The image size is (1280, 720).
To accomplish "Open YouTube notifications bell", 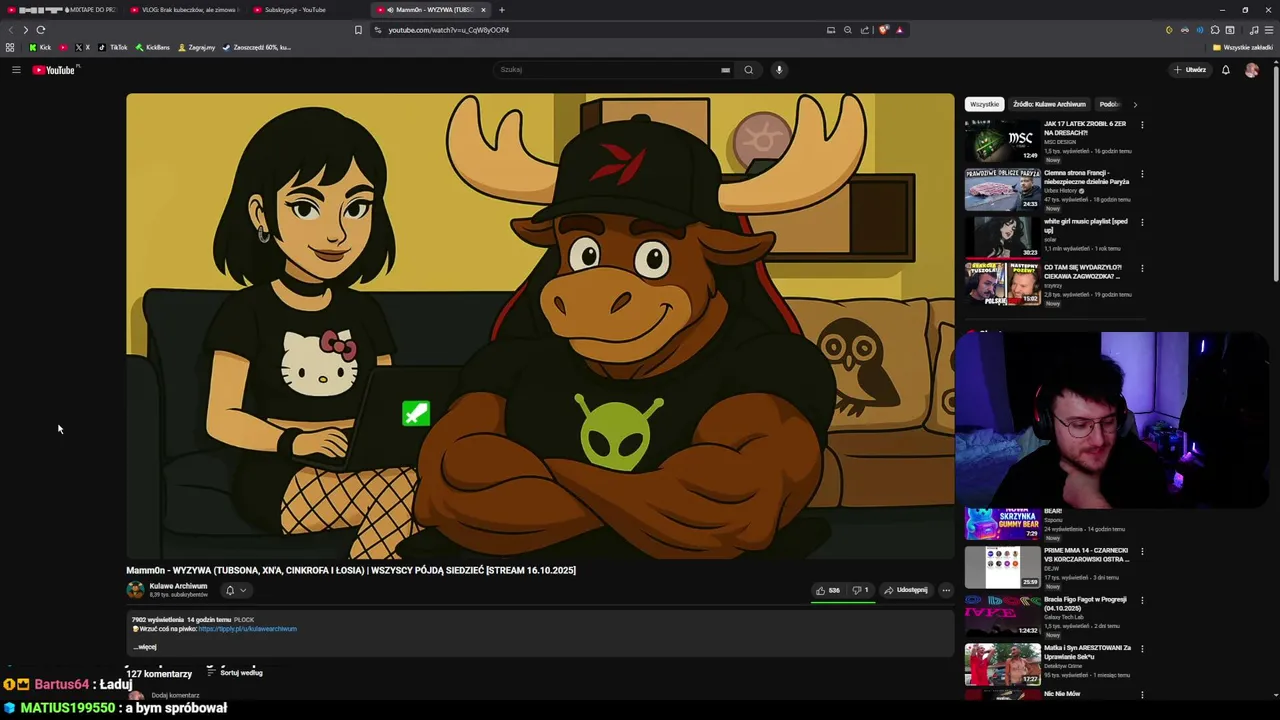I will pyautogui.click(x=1226, y=70).
